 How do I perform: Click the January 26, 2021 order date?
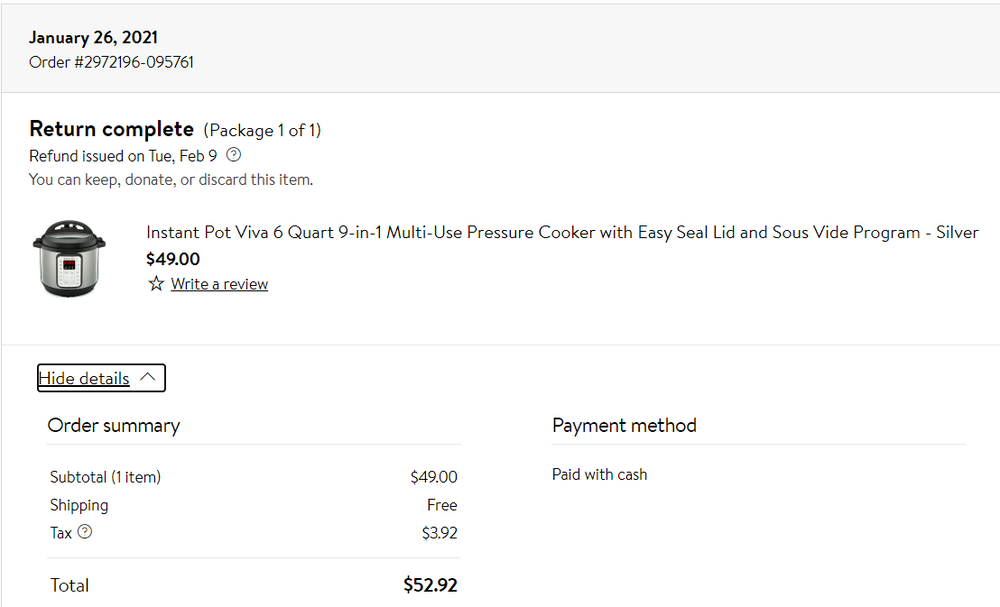click(93, 38)
